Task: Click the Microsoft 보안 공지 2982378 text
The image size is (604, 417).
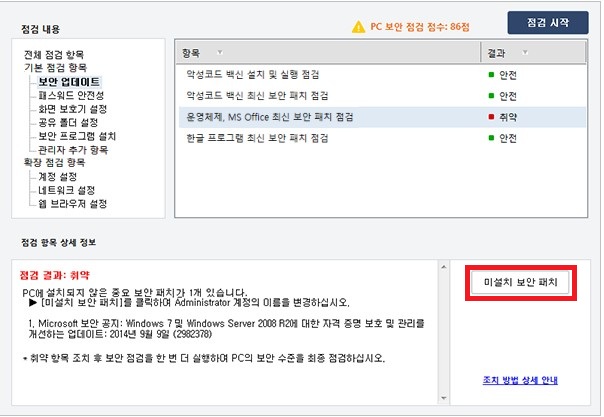Action: point(226,328)
